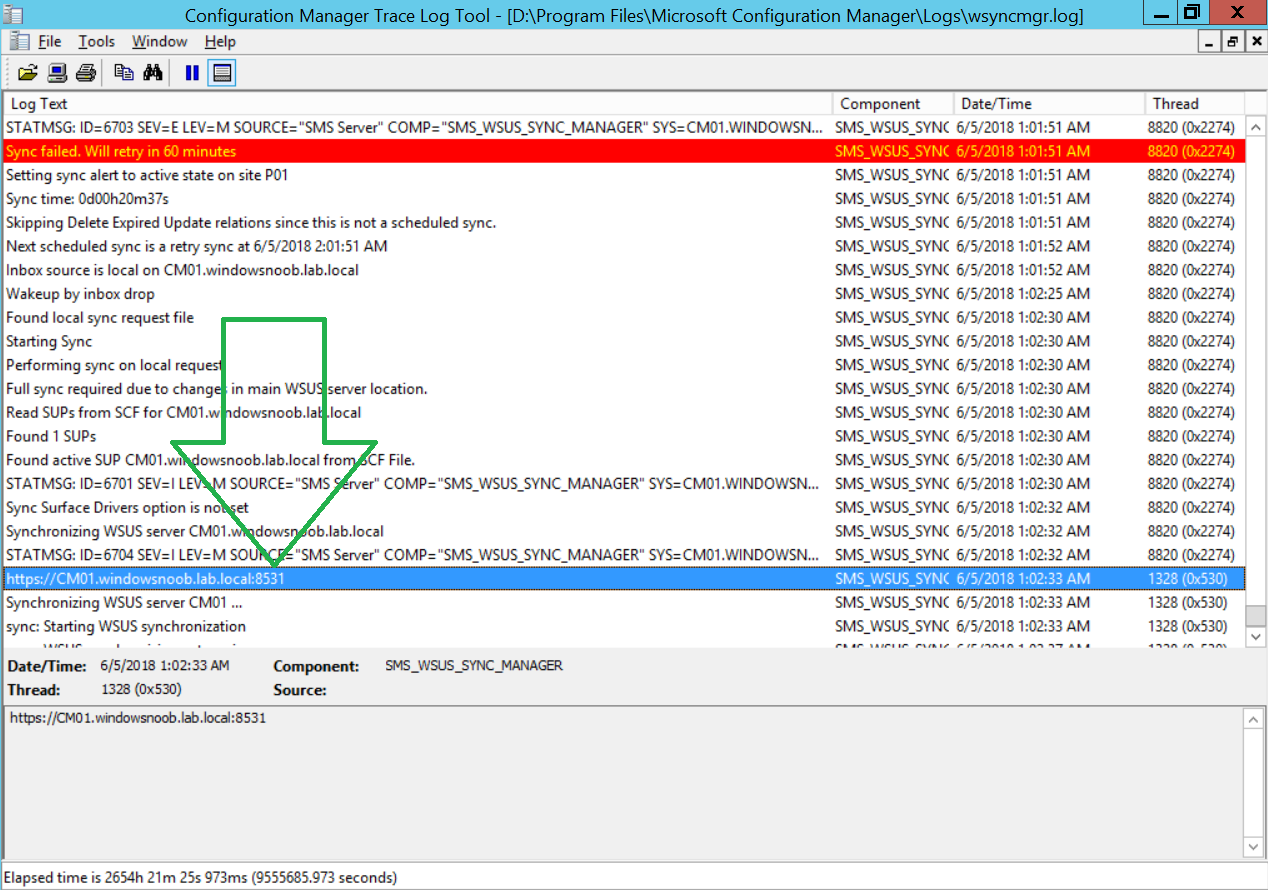Click the log list vertical scrollbar thumb
Viewport: 1268px width, 890px height.
coord(1256,615)
